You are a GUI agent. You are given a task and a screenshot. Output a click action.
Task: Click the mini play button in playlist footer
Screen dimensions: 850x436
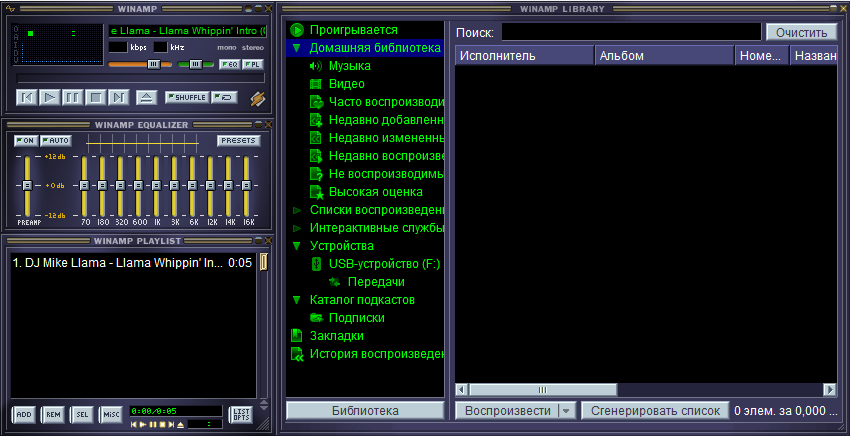pos(142,425)
